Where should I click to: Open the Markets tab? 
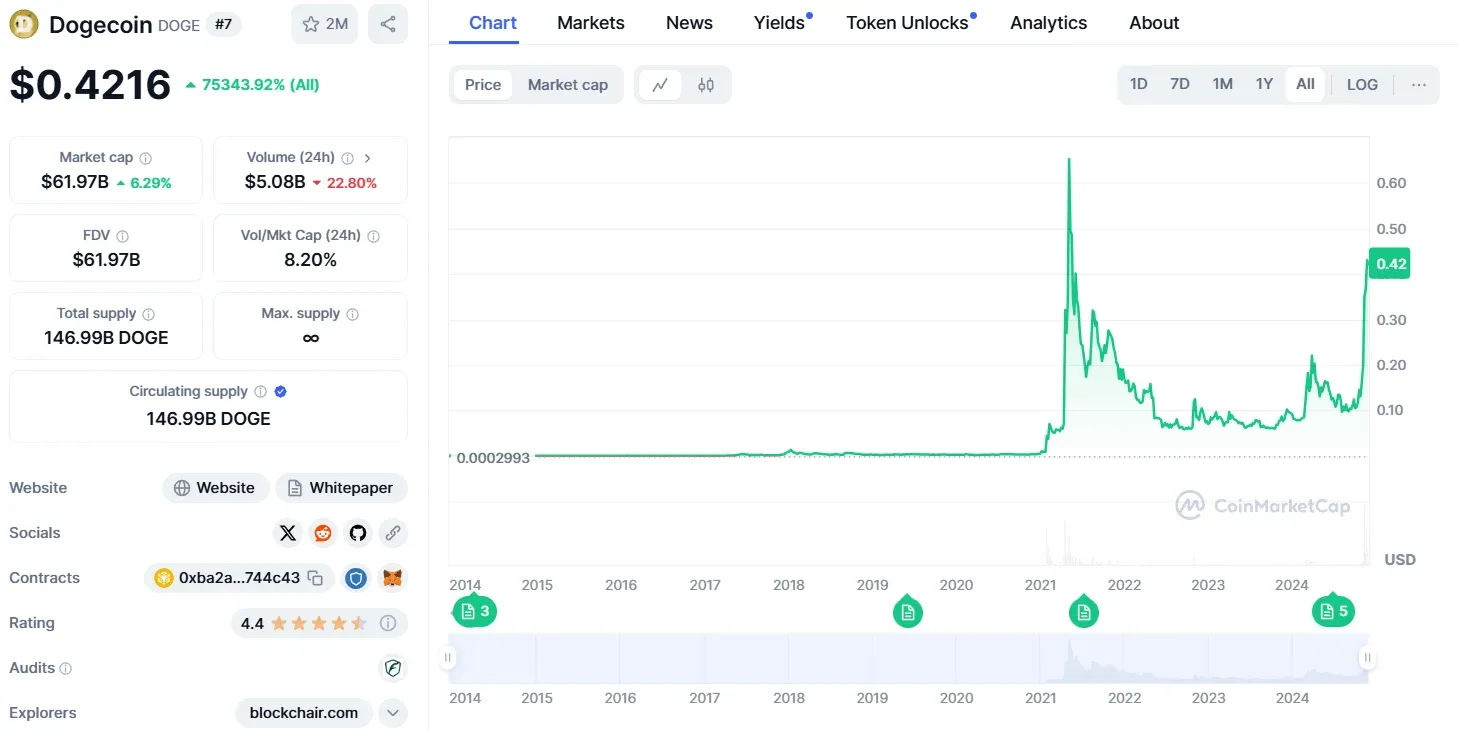point(591,22)
